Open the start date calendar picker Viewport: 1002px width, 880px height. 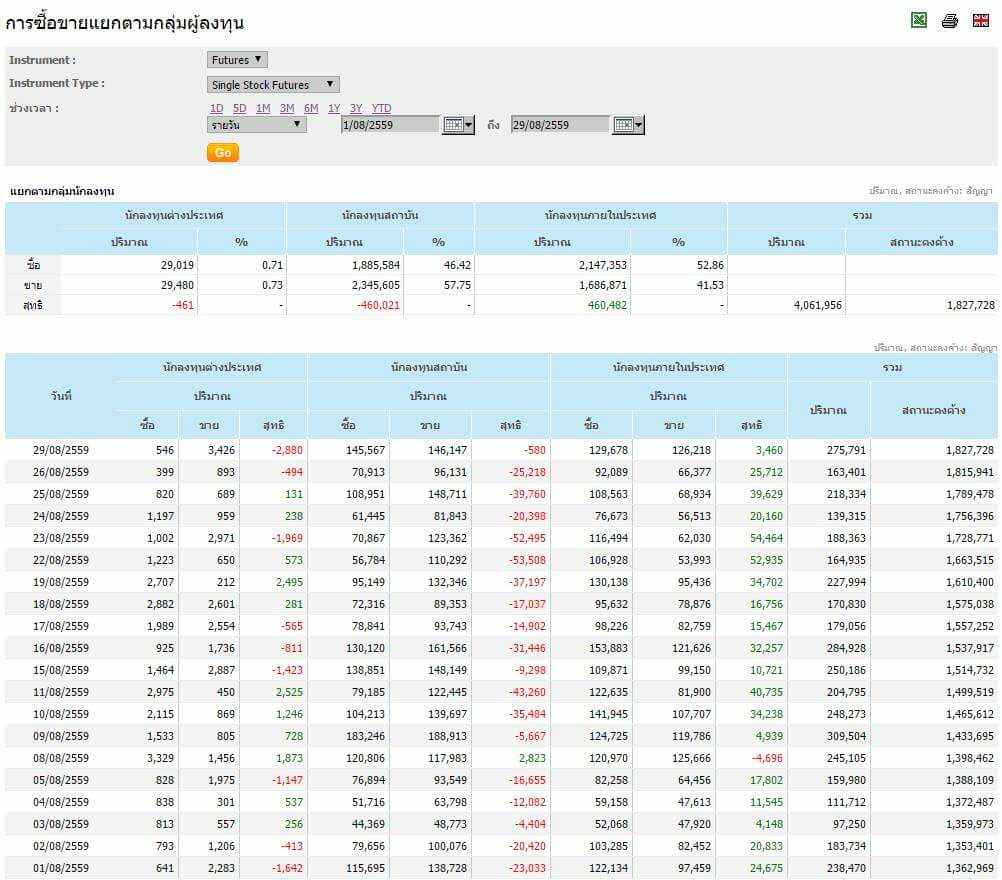coord(458,125)
